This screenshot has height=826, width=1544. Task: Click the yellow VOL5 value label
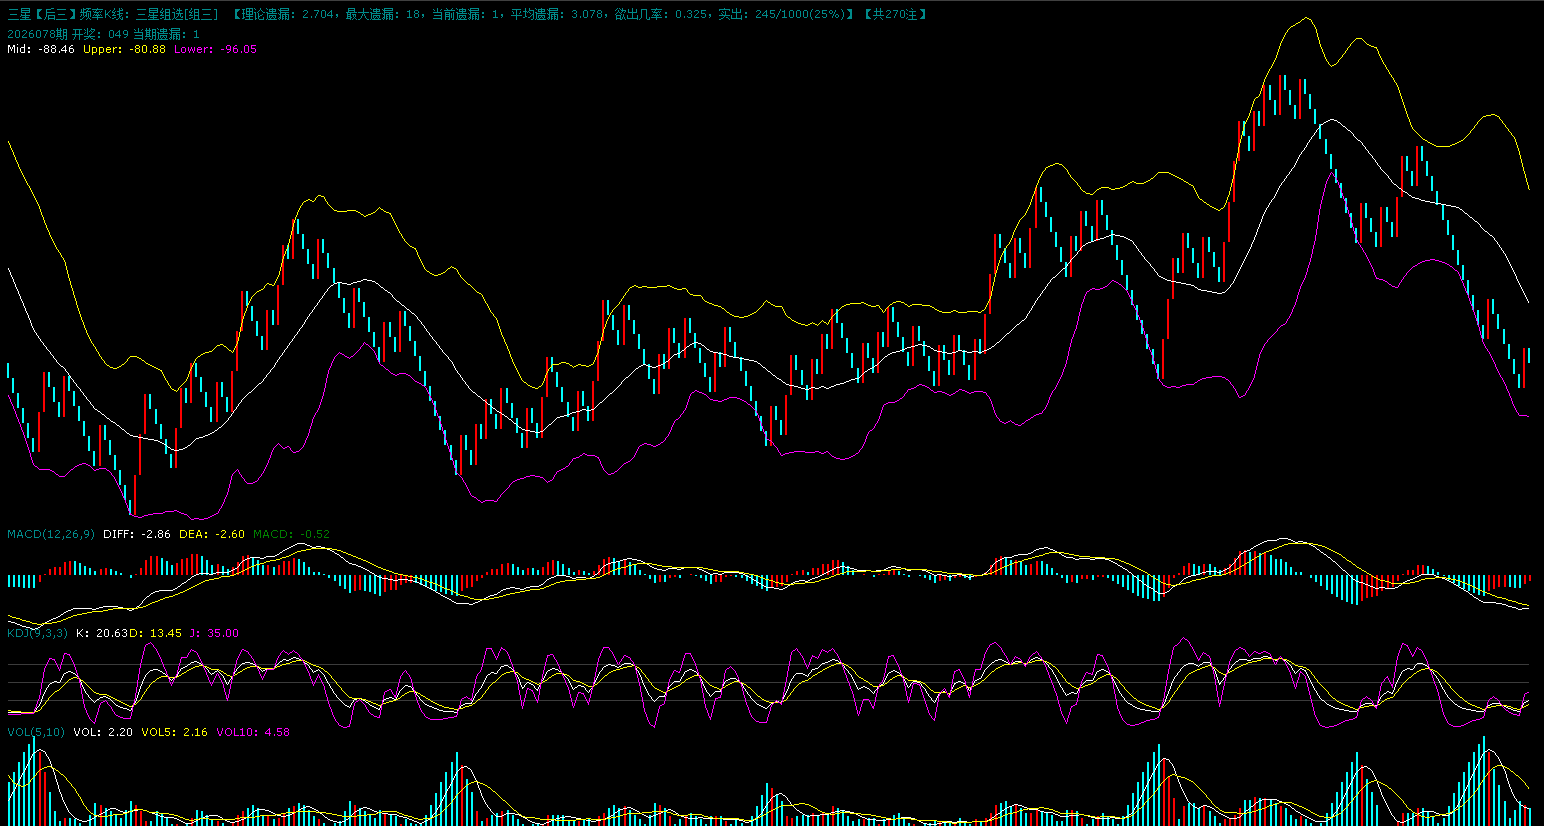tap(174, 732)
